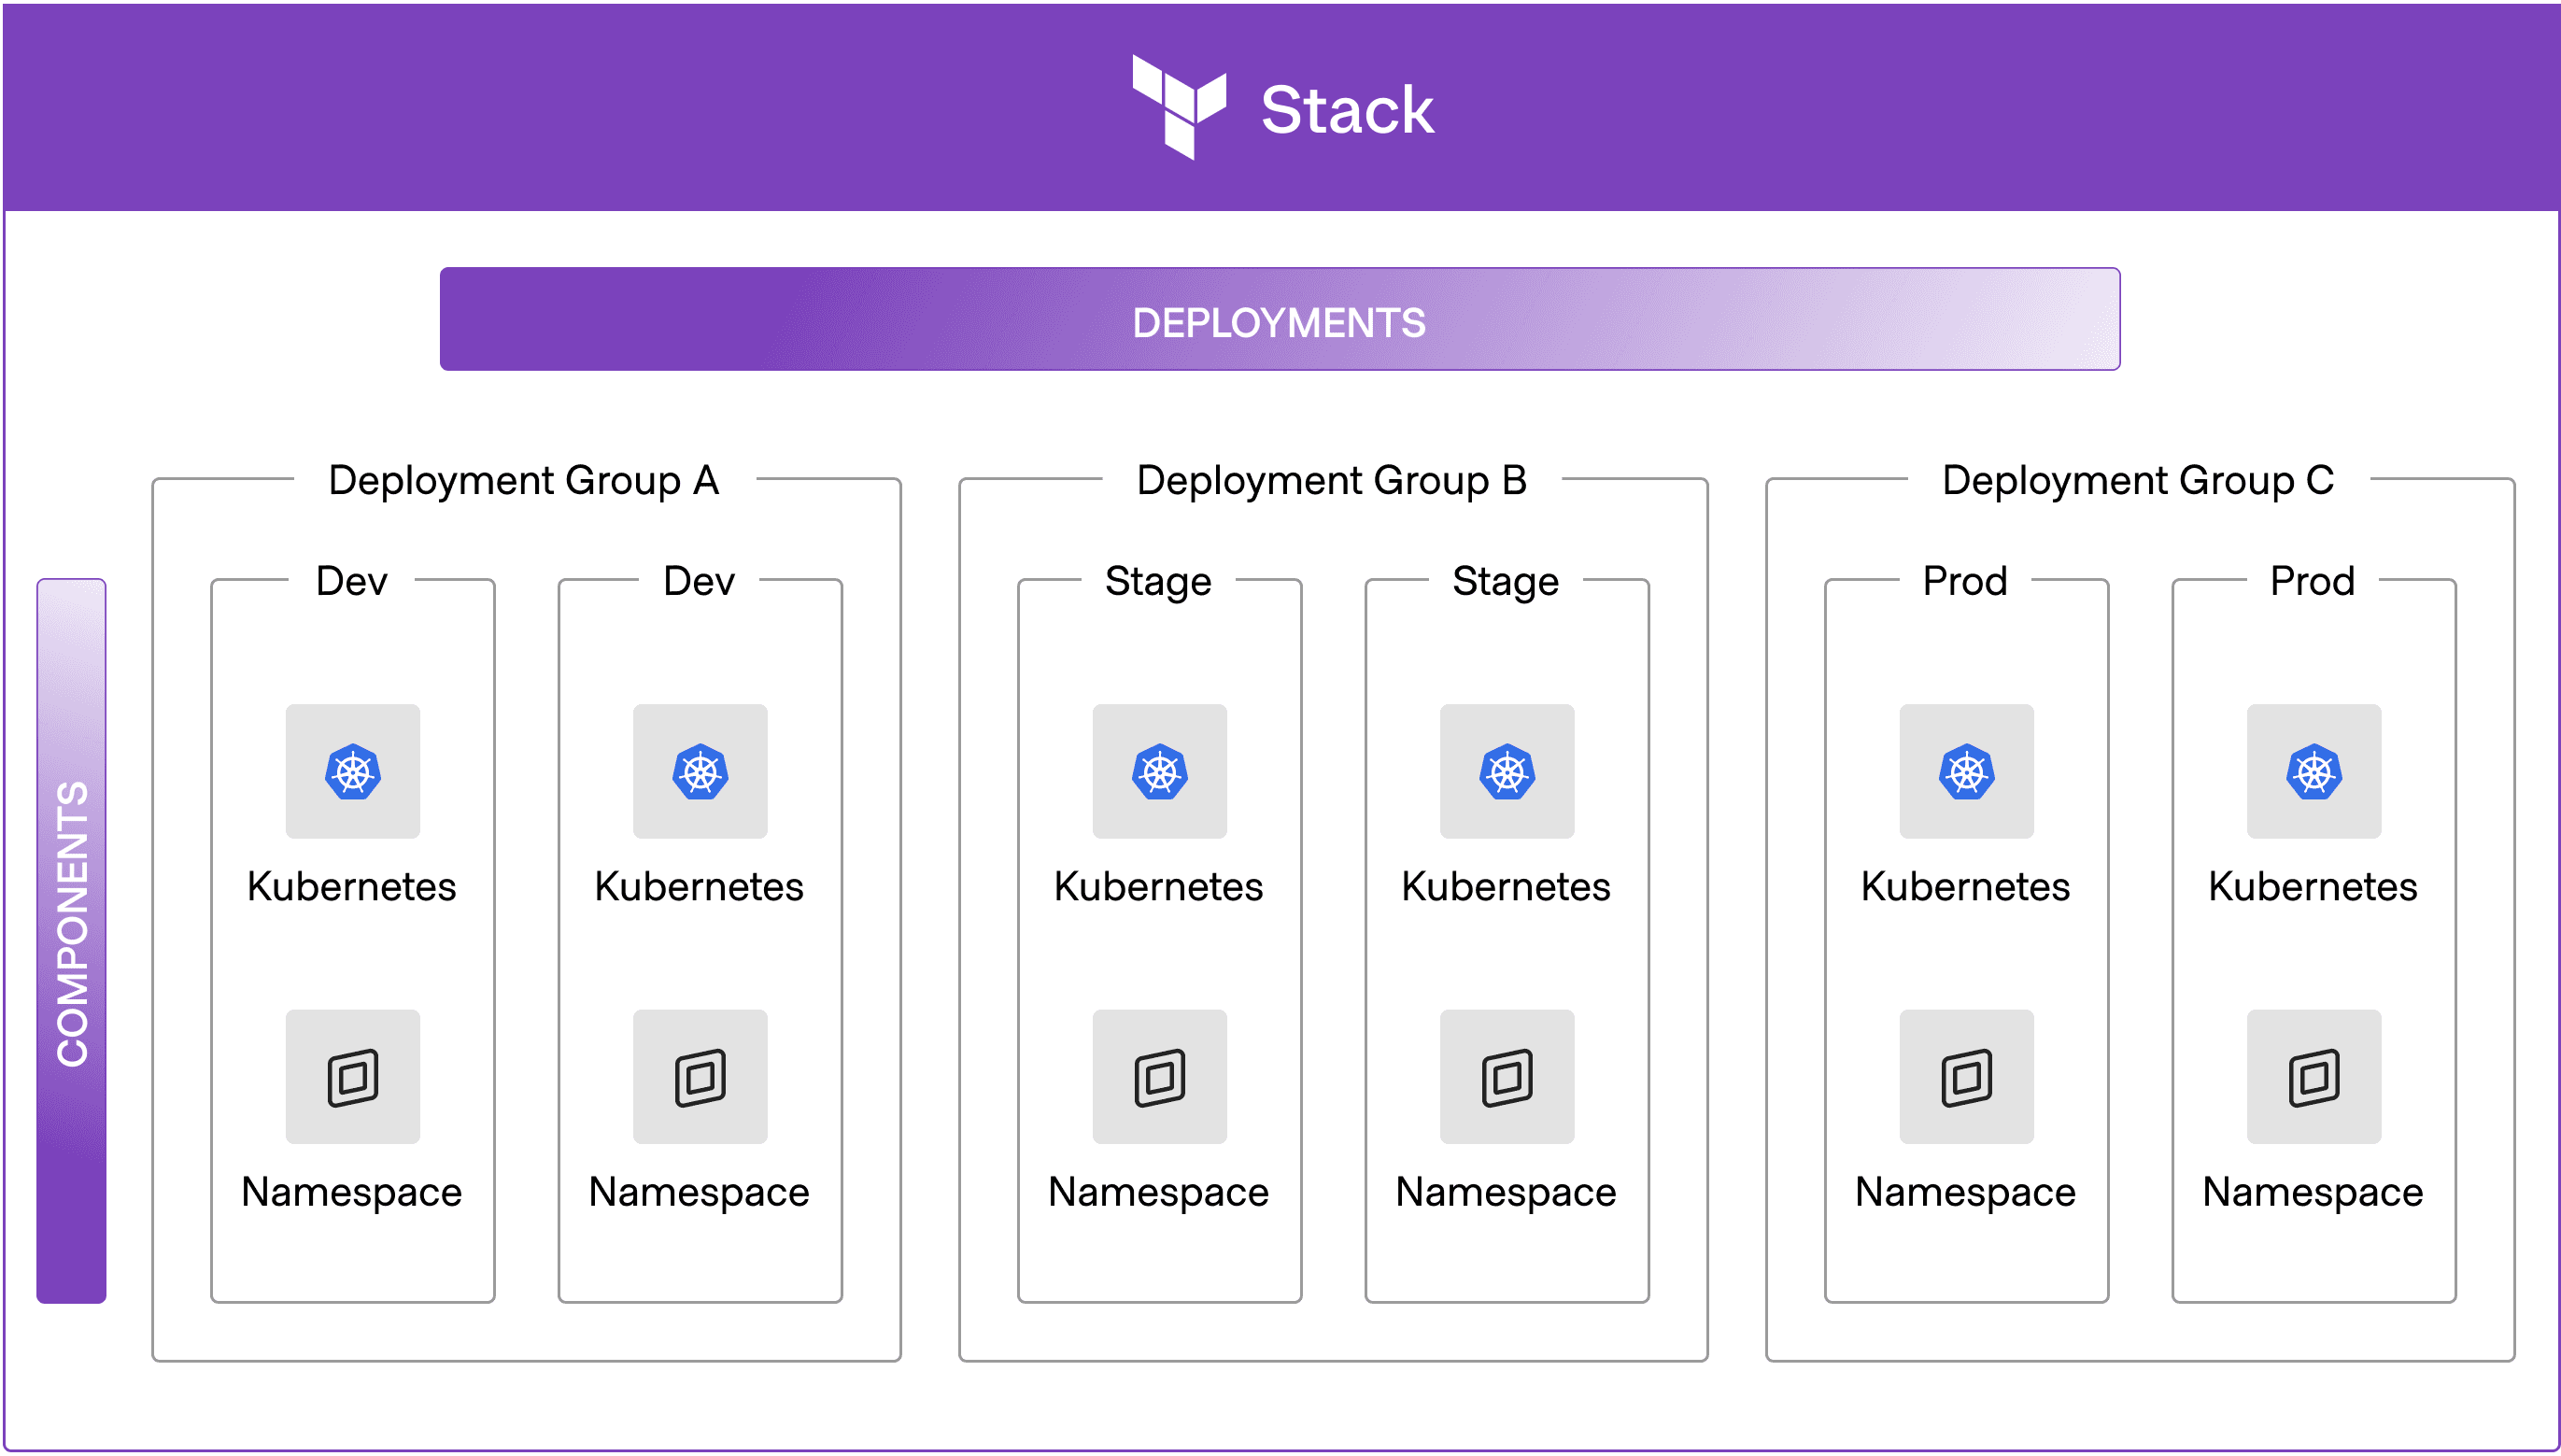This screenshot has height=1456, width=2561.
Task: Select the Deployment Group B heading
Action: tap(1331, 481)
